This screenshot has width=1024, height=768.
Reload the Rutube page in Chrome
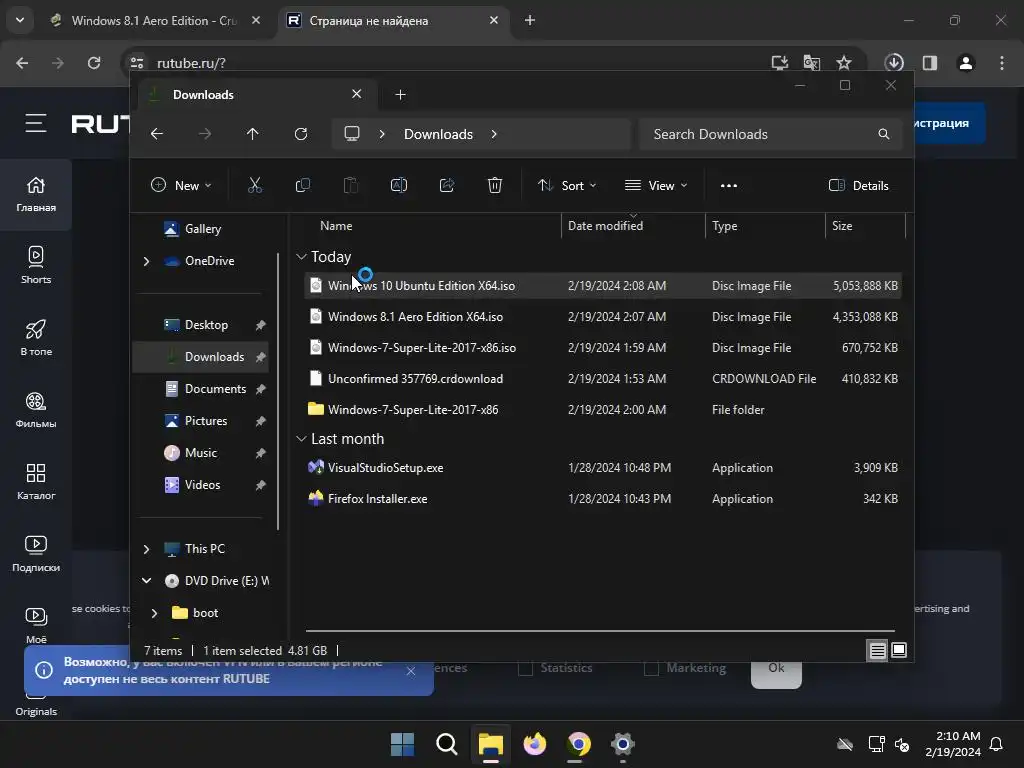tap(94, 63)
